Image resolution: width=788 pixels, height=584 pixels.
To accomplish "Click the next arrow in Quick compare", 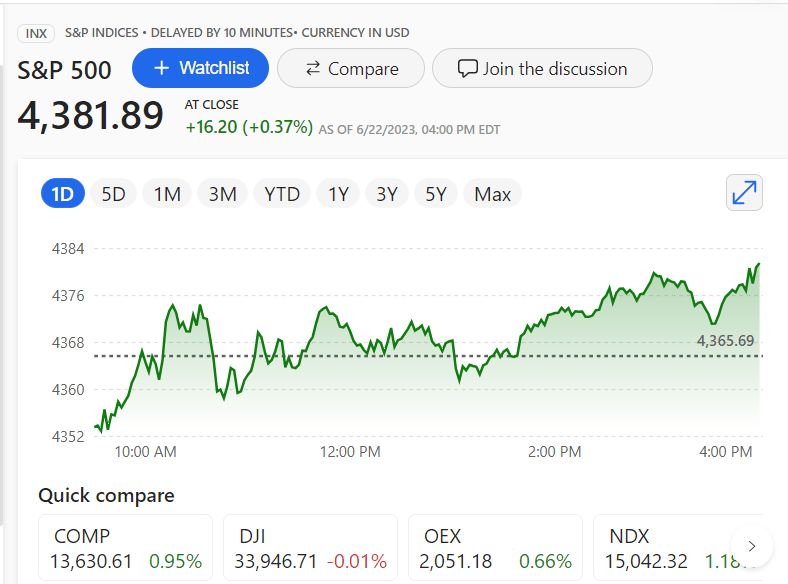I will coord(751,546).
